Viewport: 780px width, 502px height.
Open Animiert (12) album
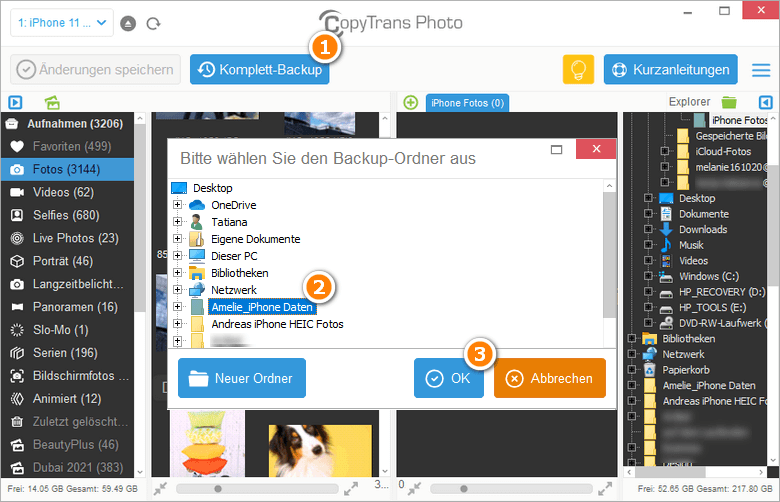(67, 399)
